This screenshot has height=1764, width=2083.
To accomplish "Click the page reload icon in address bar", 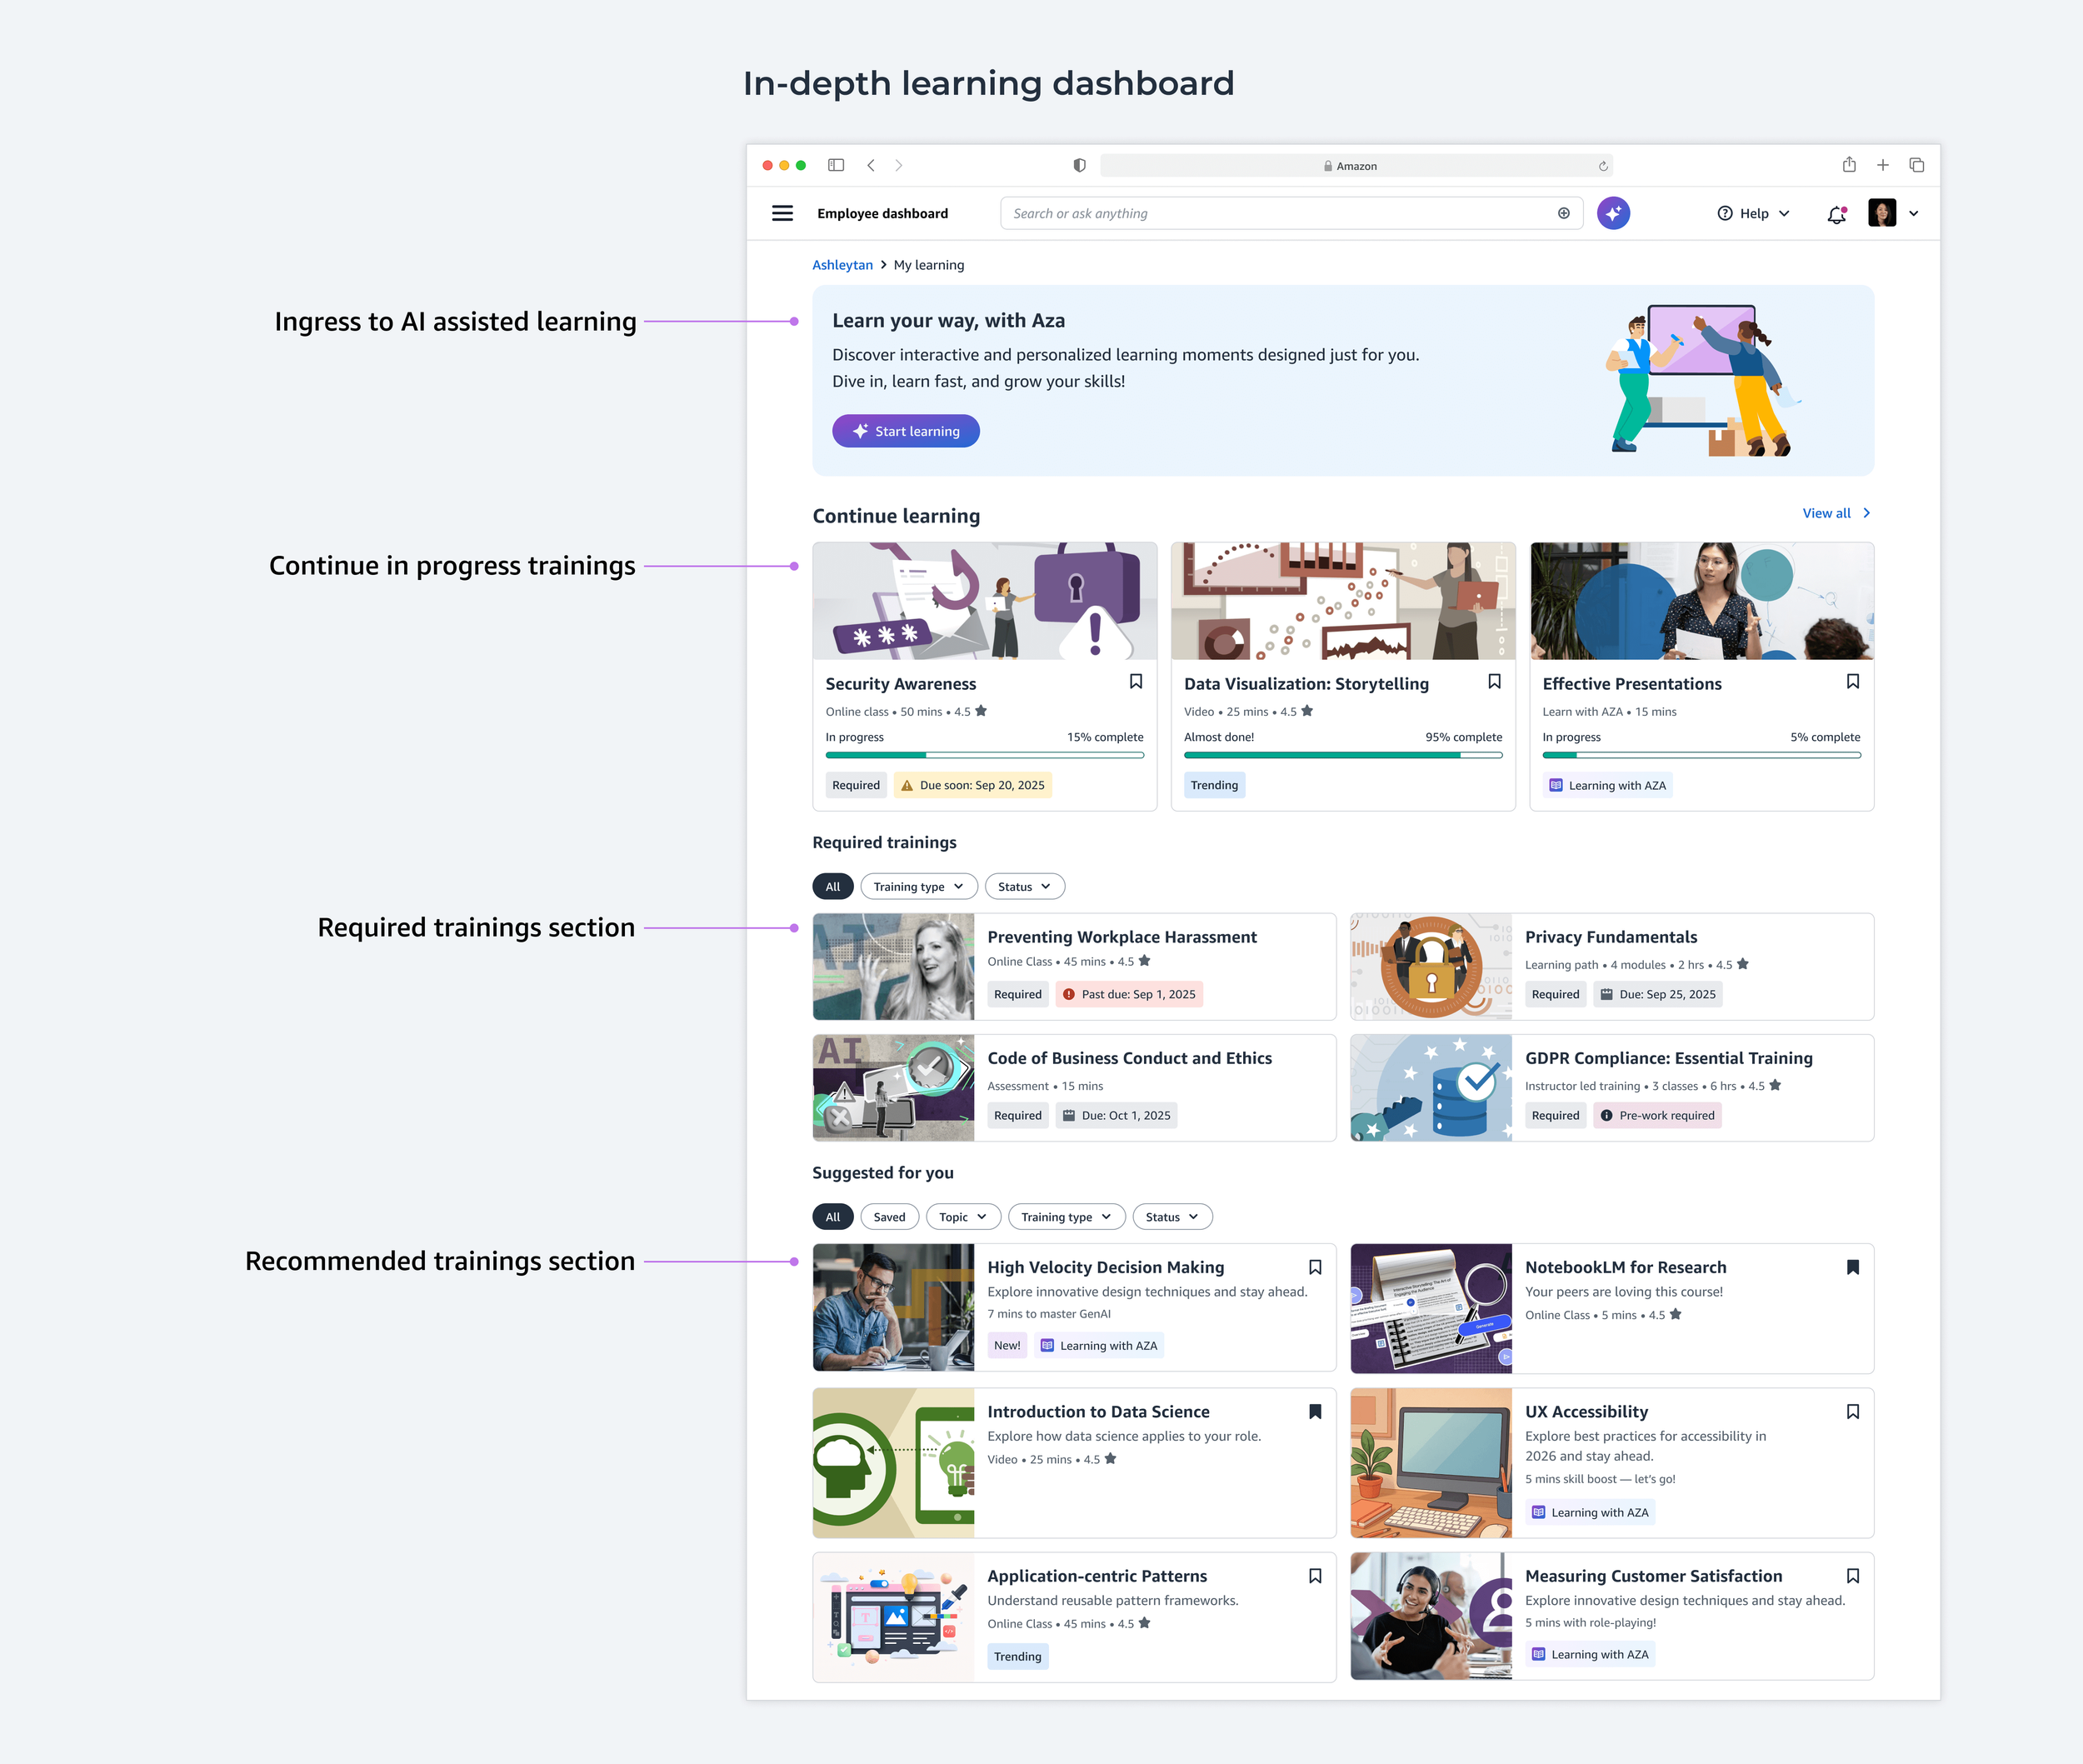I will (1602, 166).
